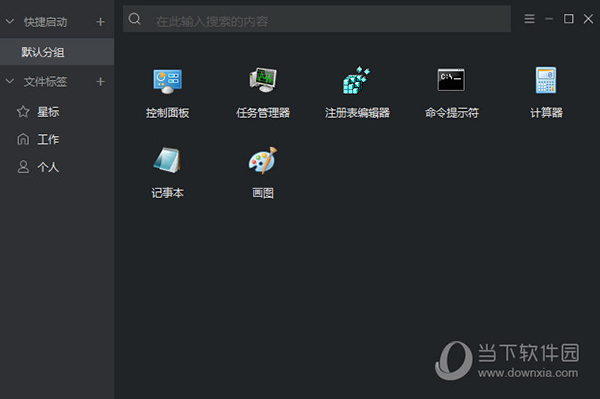Focus the search input field
The image size is (600, 399).
(316, 19)
